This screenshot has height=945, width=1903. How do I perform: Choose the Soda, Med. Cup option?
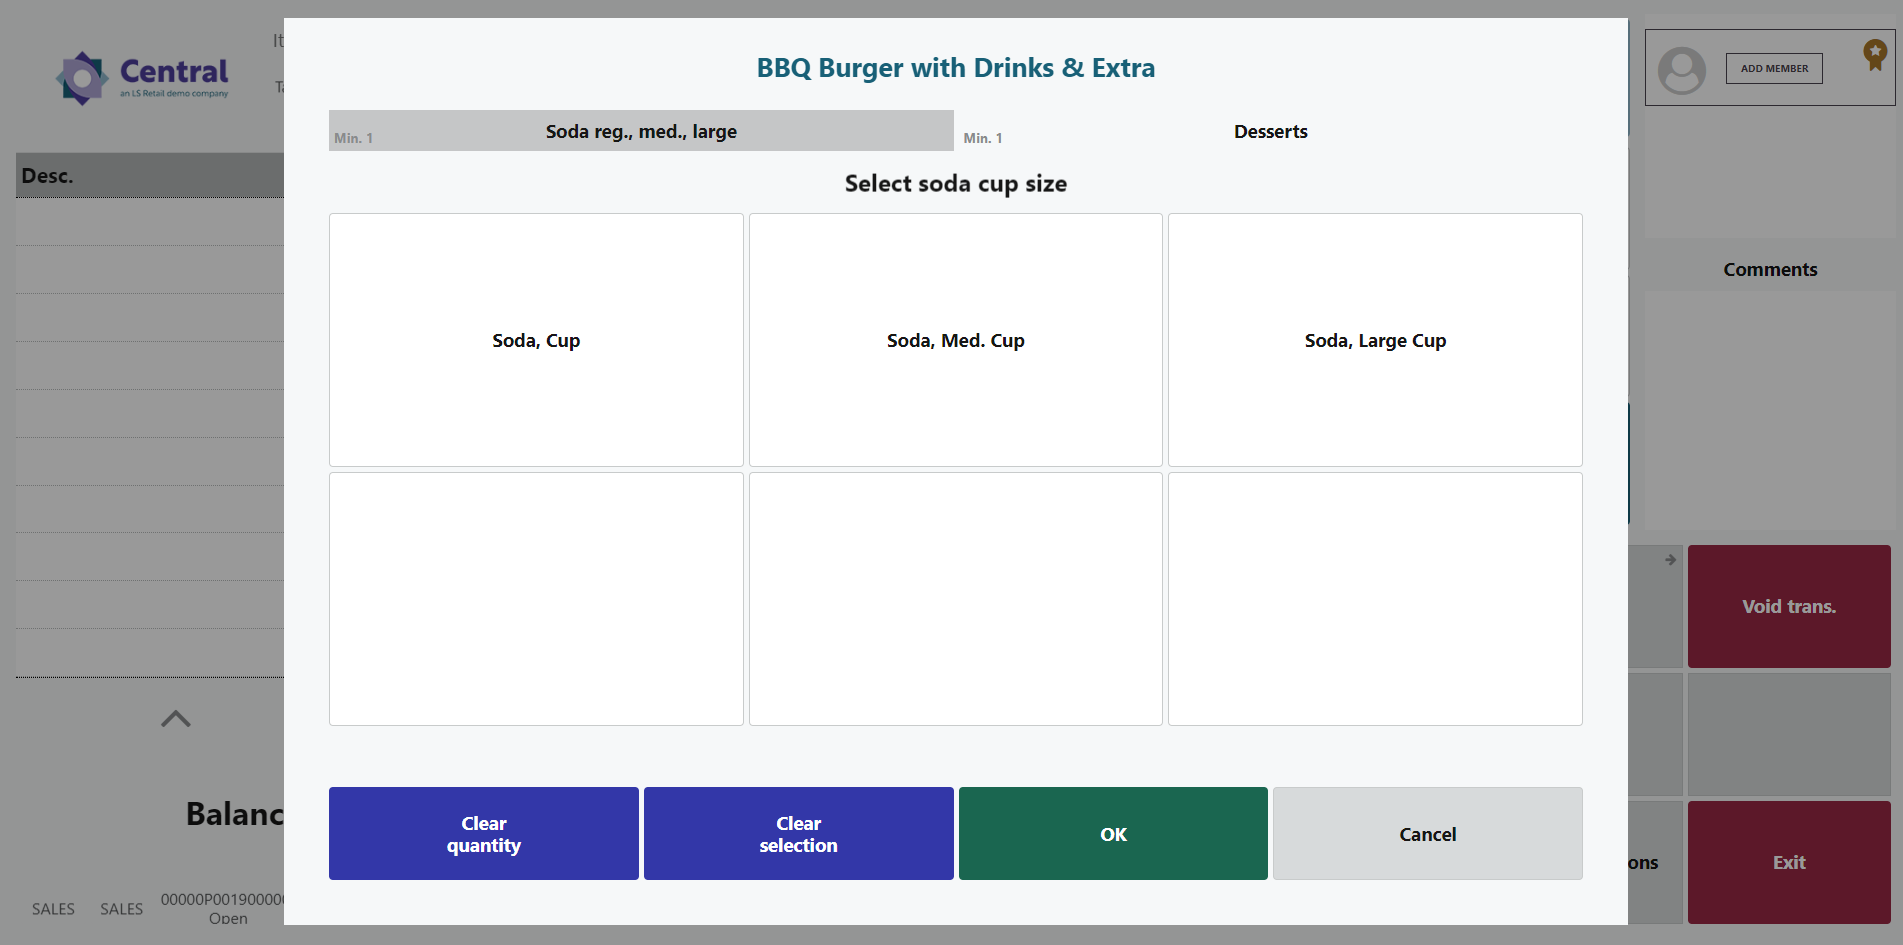955,340
